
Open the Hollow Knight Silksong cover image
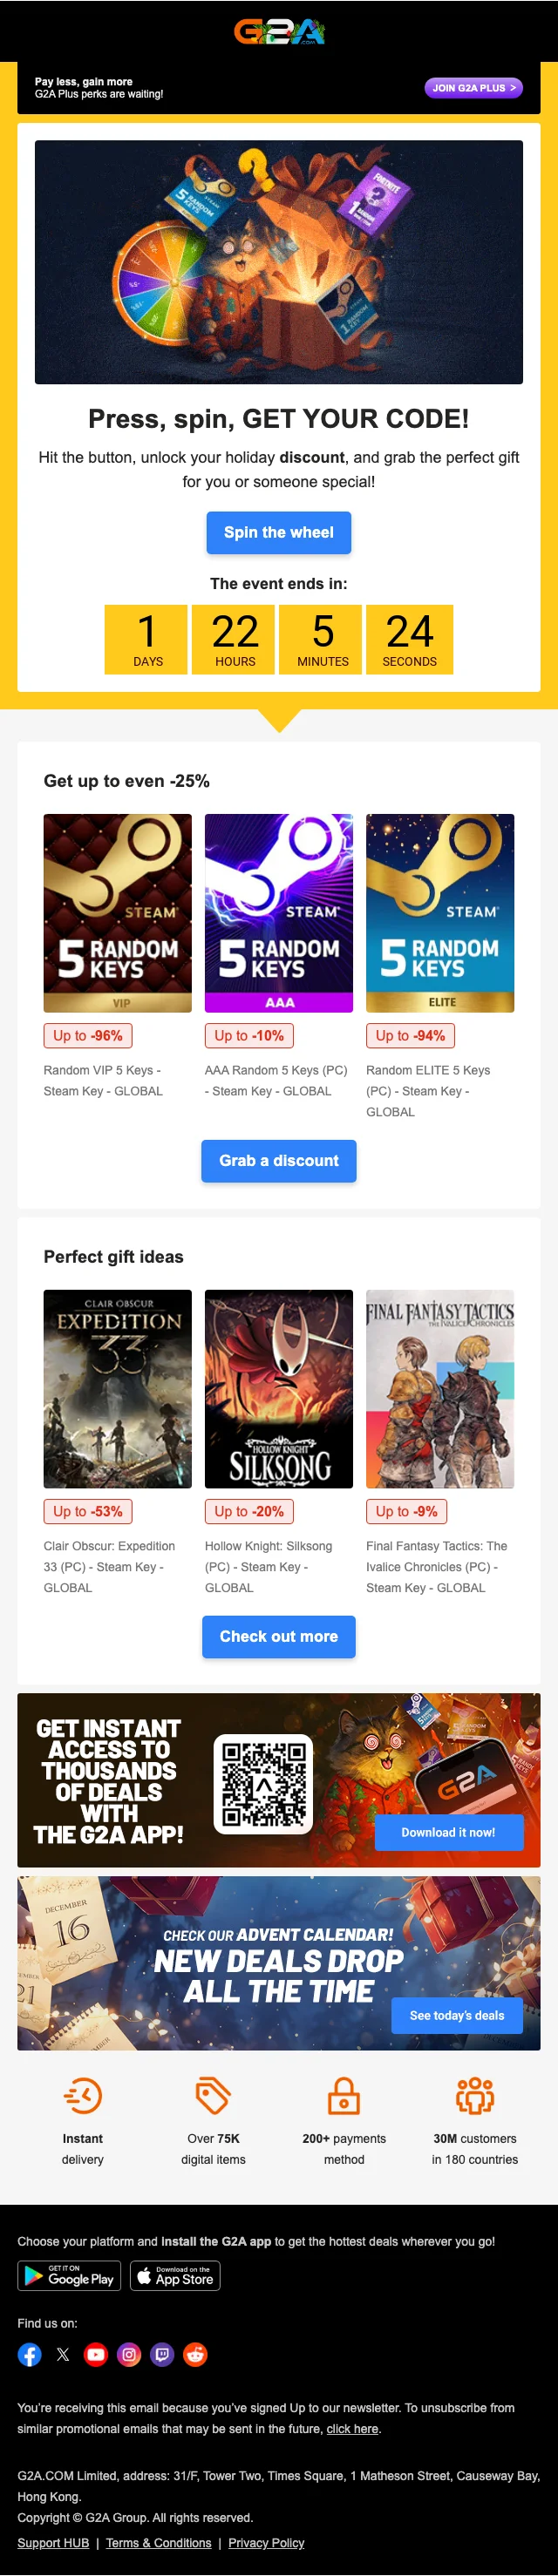coord(279,1388)
